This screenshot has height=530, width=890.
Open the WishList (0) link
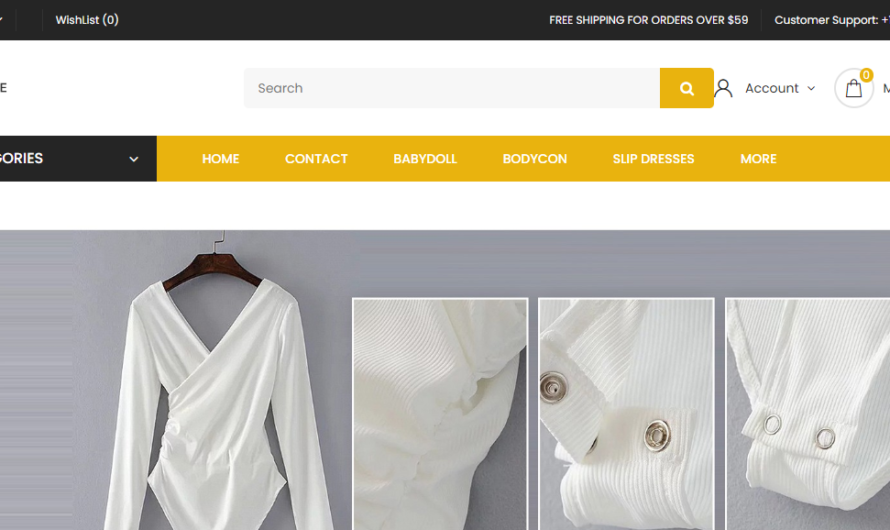(x=87, y=20)
